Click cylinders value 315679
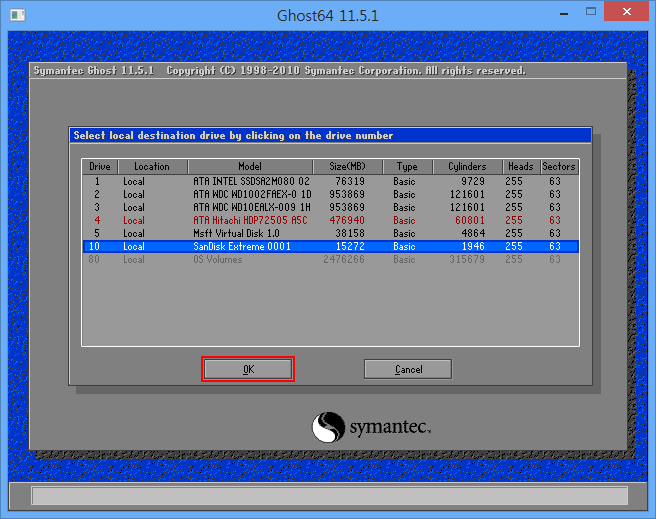The image size is (656, 519). (467, 259)
